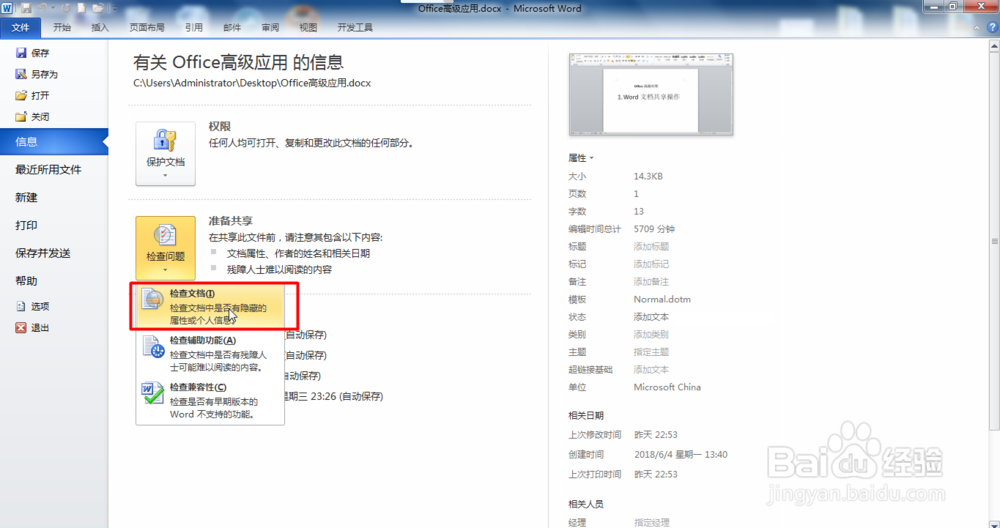Click the quick access Save icon
The width and height of the screenshot is (1000, 528).
tap(27, 8)
